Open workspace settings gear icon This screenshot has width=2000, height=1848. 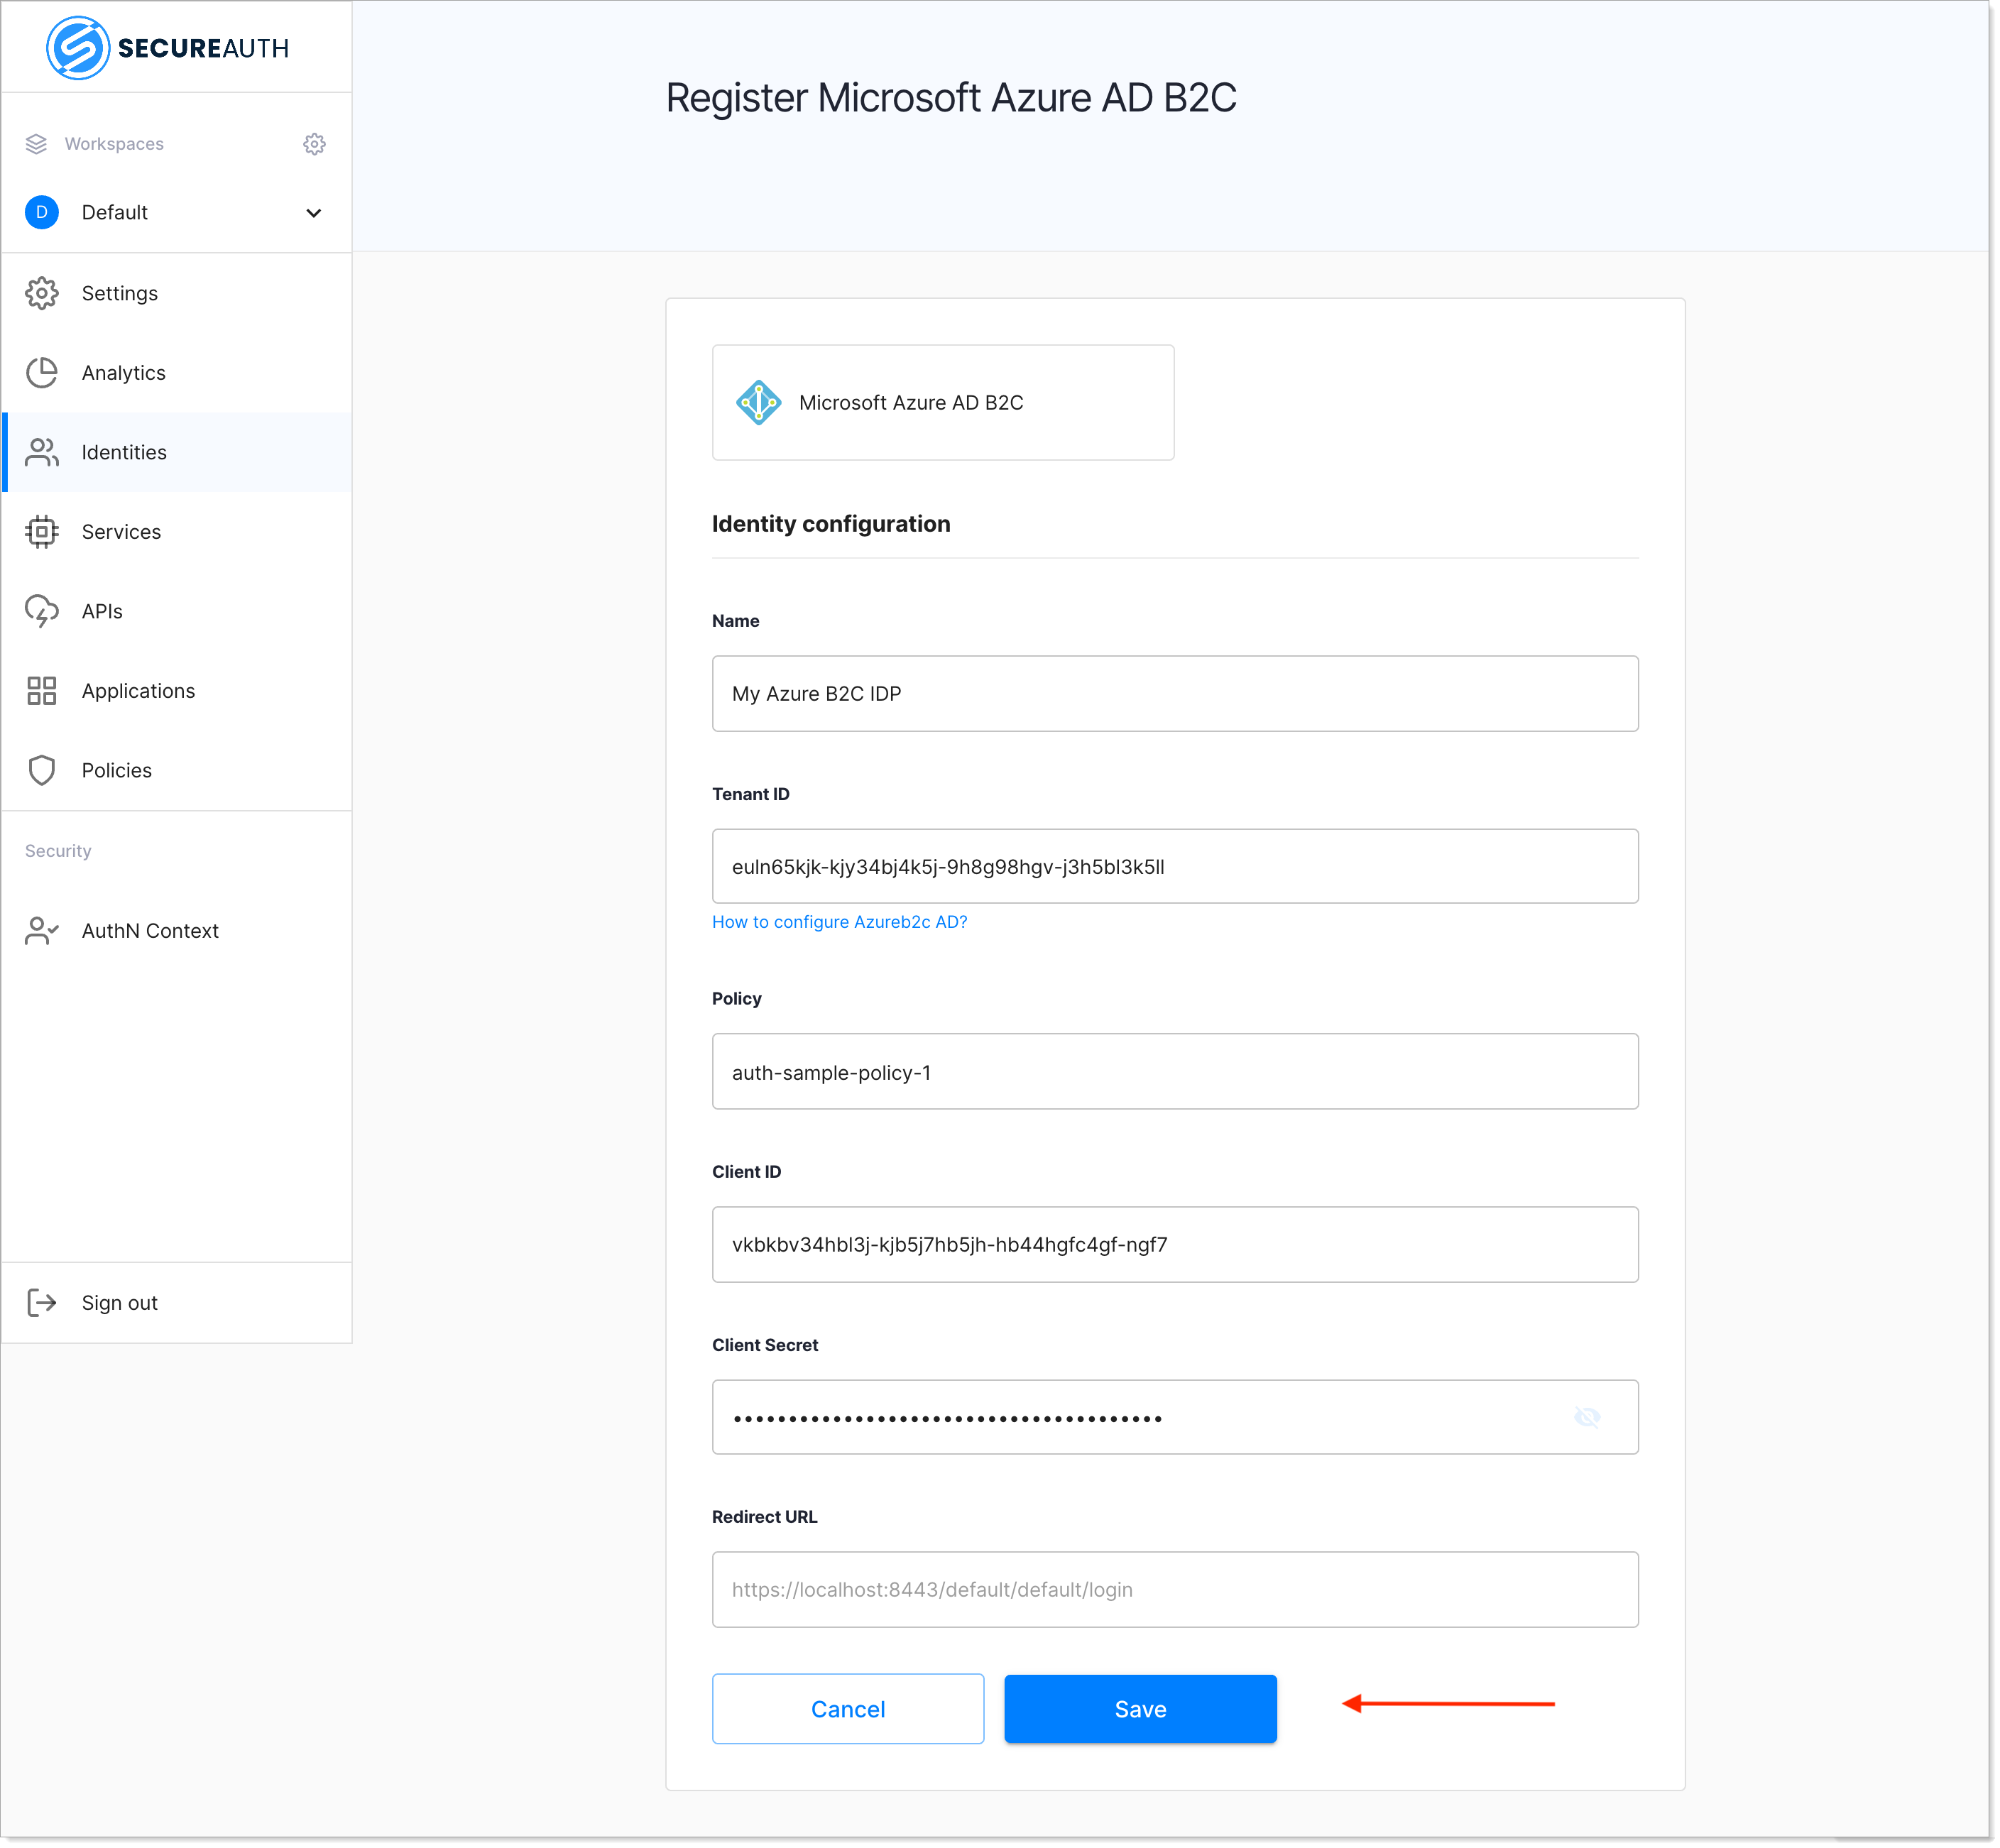[x=314, y=144]
